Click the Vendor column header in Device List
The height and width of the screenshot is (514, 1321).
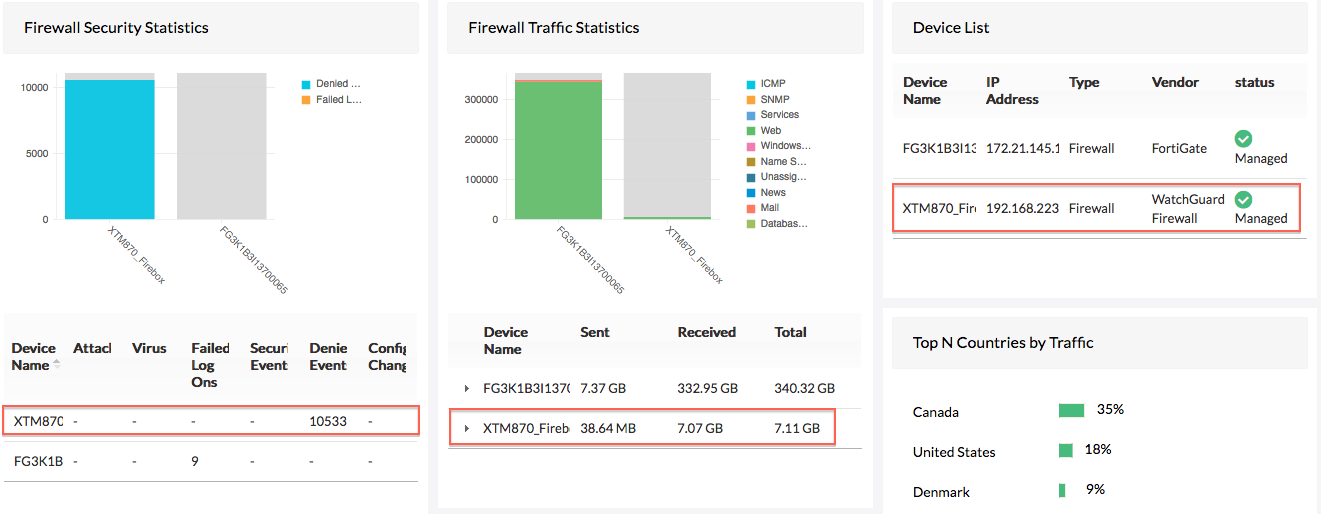1175,82
